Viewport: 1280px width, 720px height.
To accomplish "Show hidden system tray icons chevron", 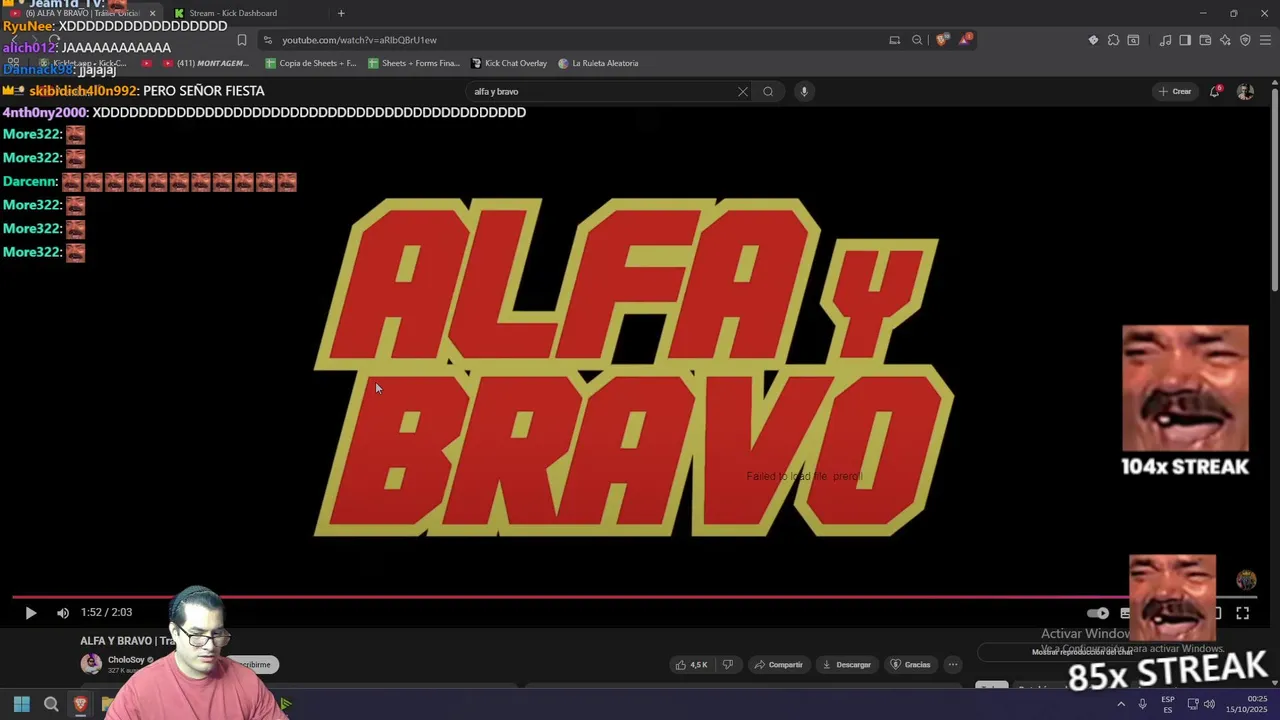I will pos(1121,704).
